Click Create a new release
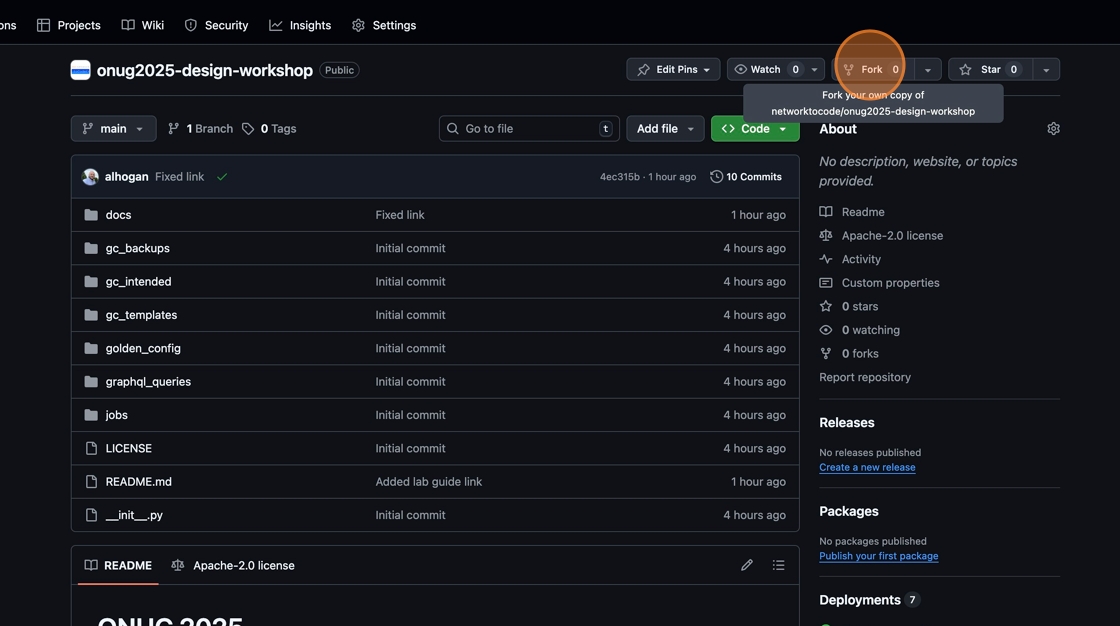 click(867, 467)
